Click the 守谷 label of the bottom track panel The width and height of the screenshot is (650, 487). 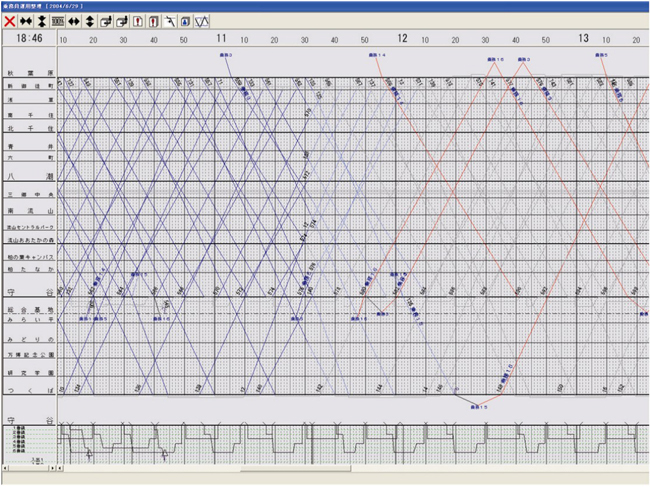tap(30, 420)
